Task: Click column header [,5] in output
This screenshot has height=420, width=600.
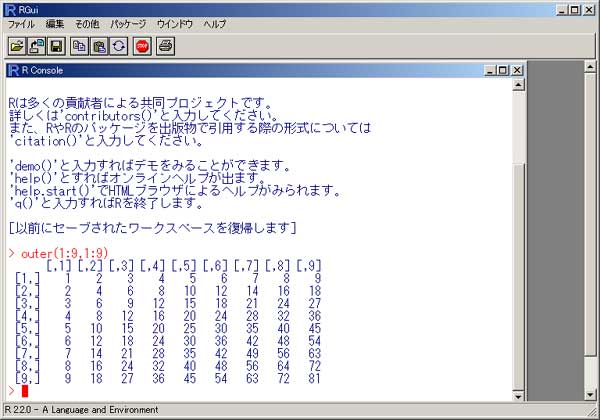Action: coord(184,265)
